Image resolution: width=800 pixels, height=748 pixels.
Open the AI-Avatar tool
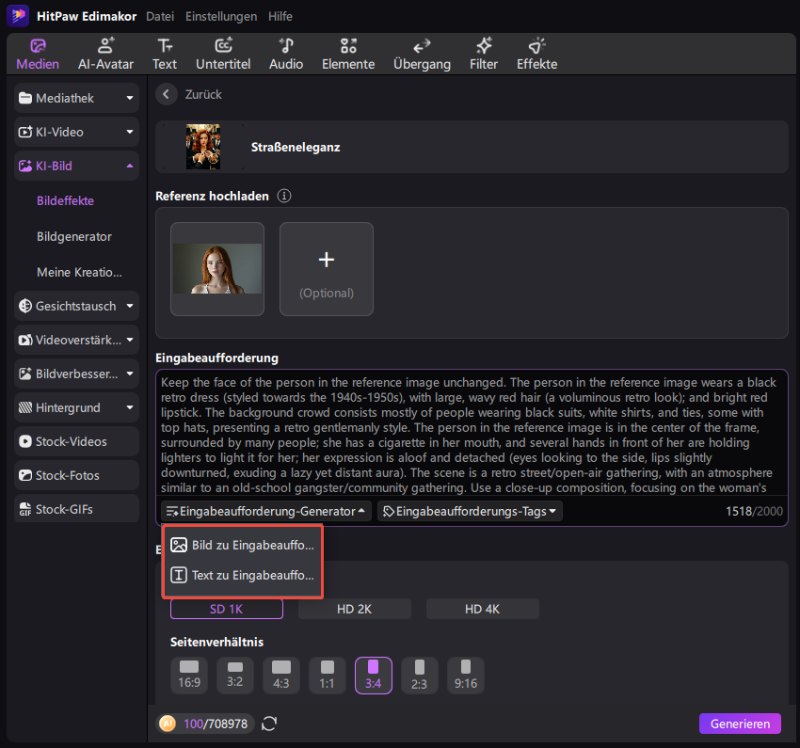105,53
